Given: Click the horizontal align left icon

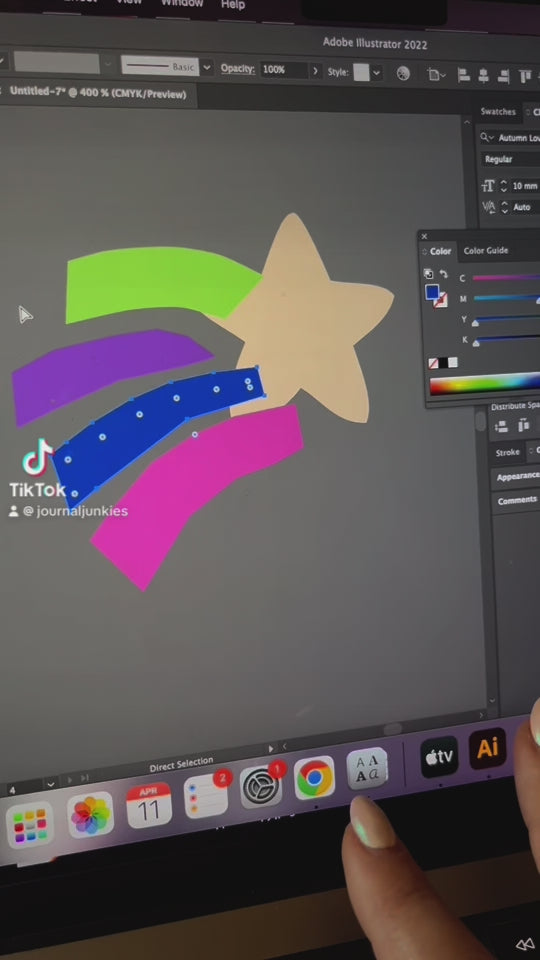Looking at the screenshot, I should 463,75.
